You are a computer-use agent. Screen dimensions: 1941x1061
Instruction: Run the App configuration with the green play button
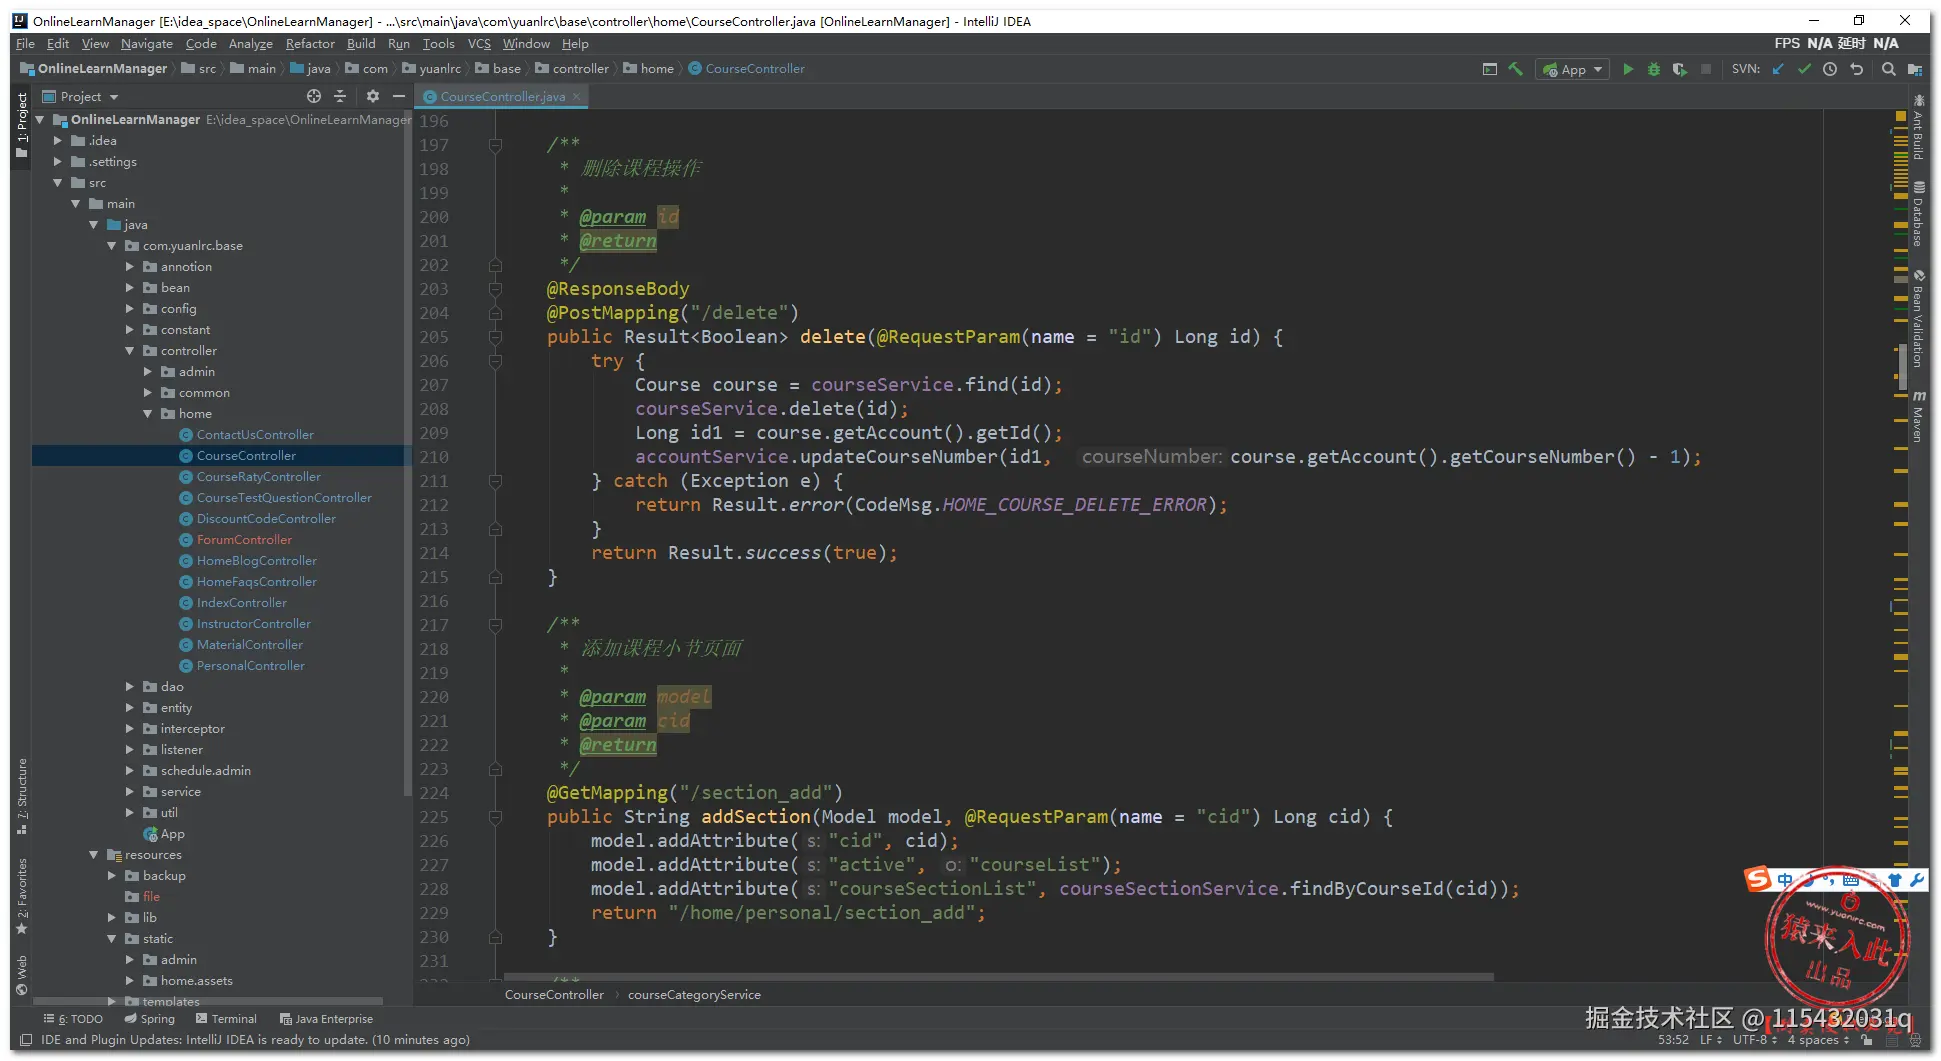click(x=1628, y=69)
